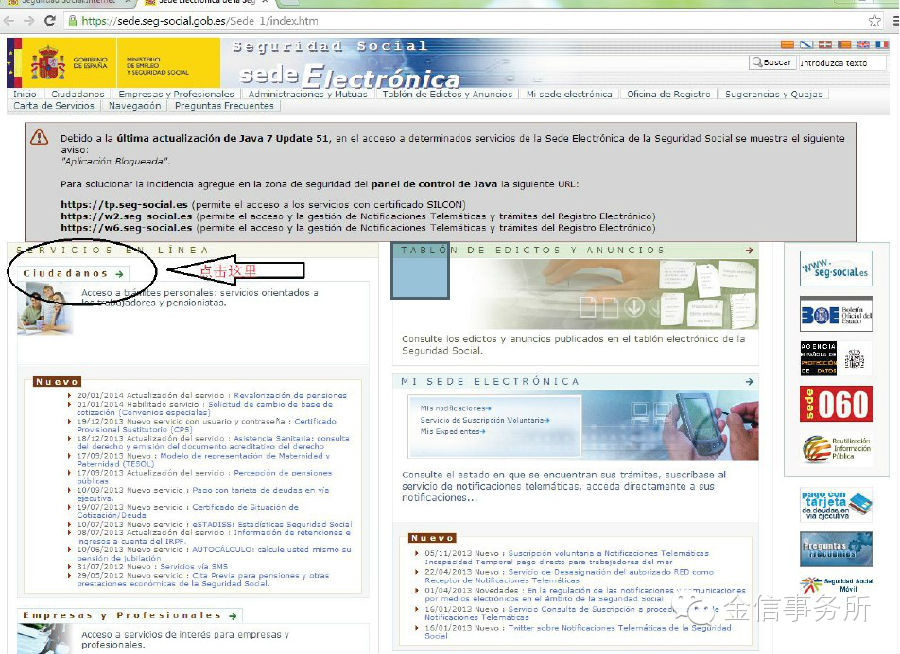Click the browser forward arrow
Viewport: 900px width, 654px height.
pos(29,21)
